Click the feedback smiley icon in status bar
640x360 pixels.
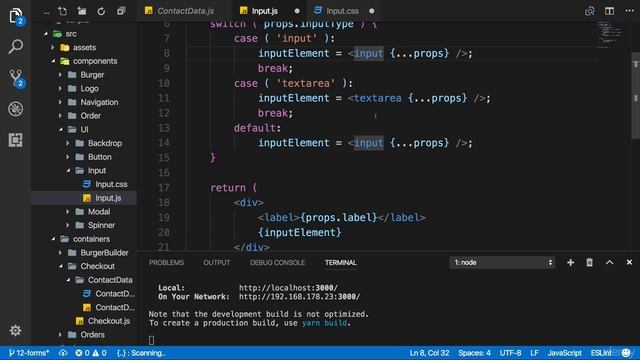coord(626,353)
